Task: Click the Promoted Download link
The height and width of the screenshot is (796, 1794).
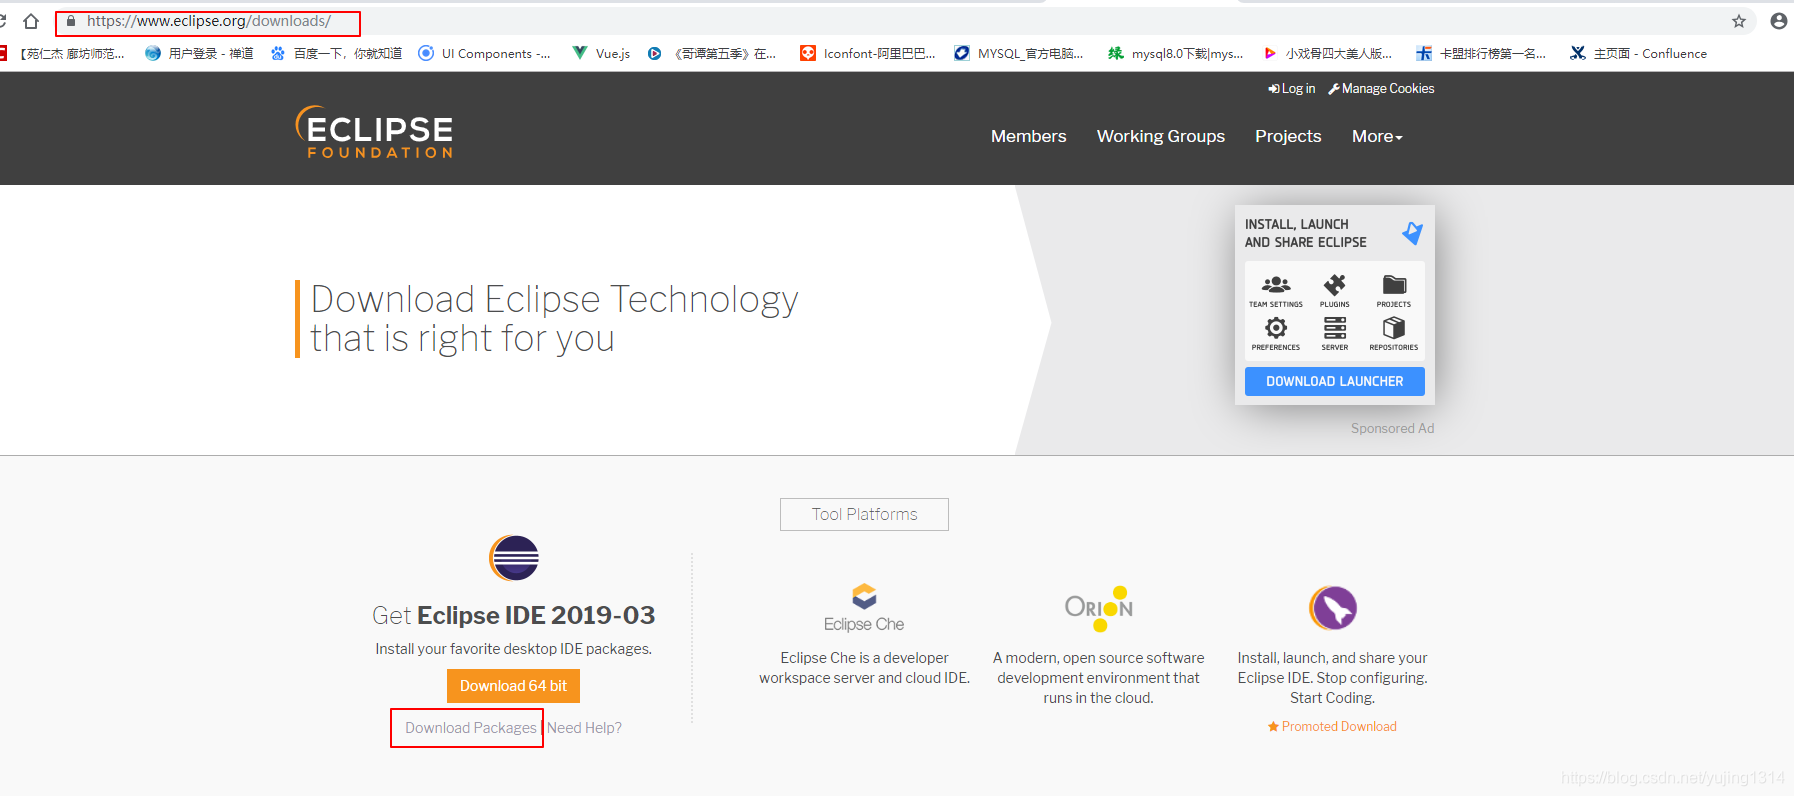Action: [x=1332, y=727]
